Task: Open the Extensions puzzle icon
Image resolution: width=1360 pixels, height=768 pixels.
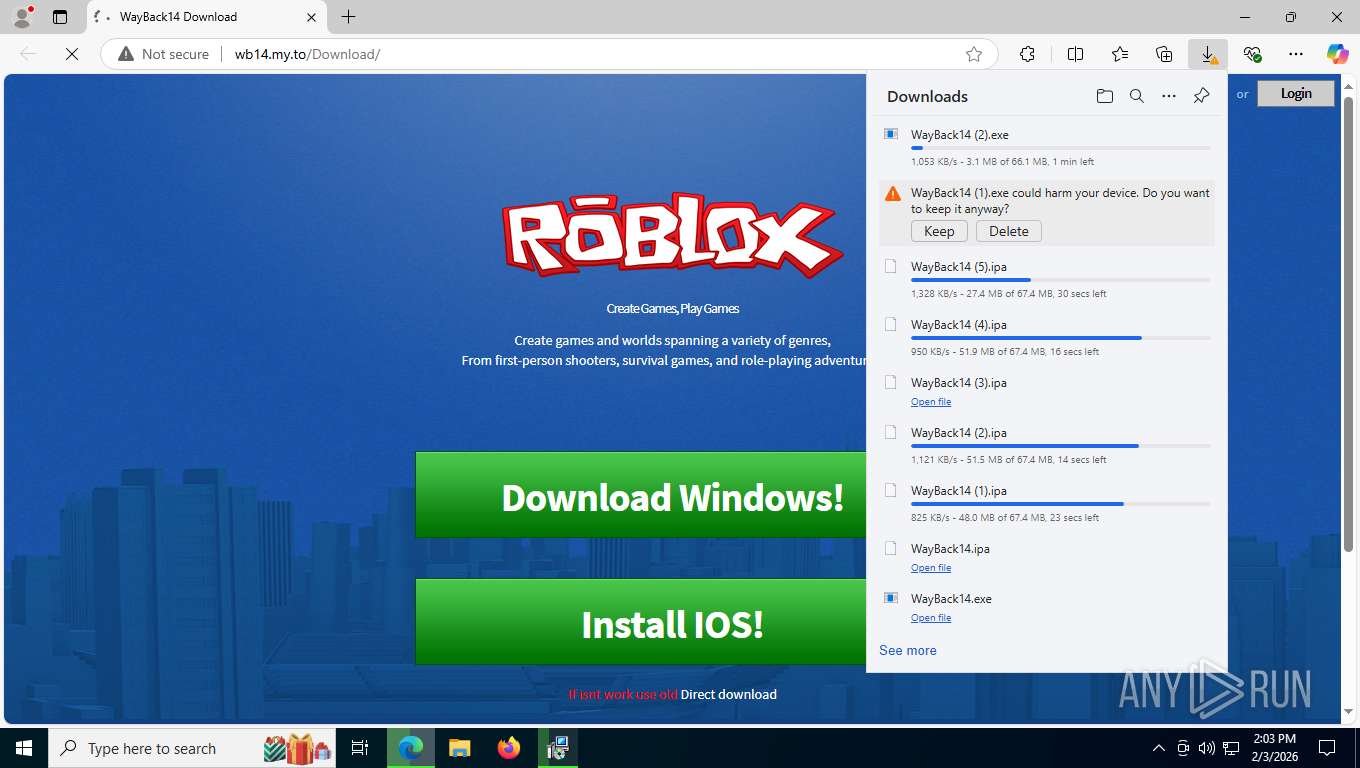Action: [1027, 54]
